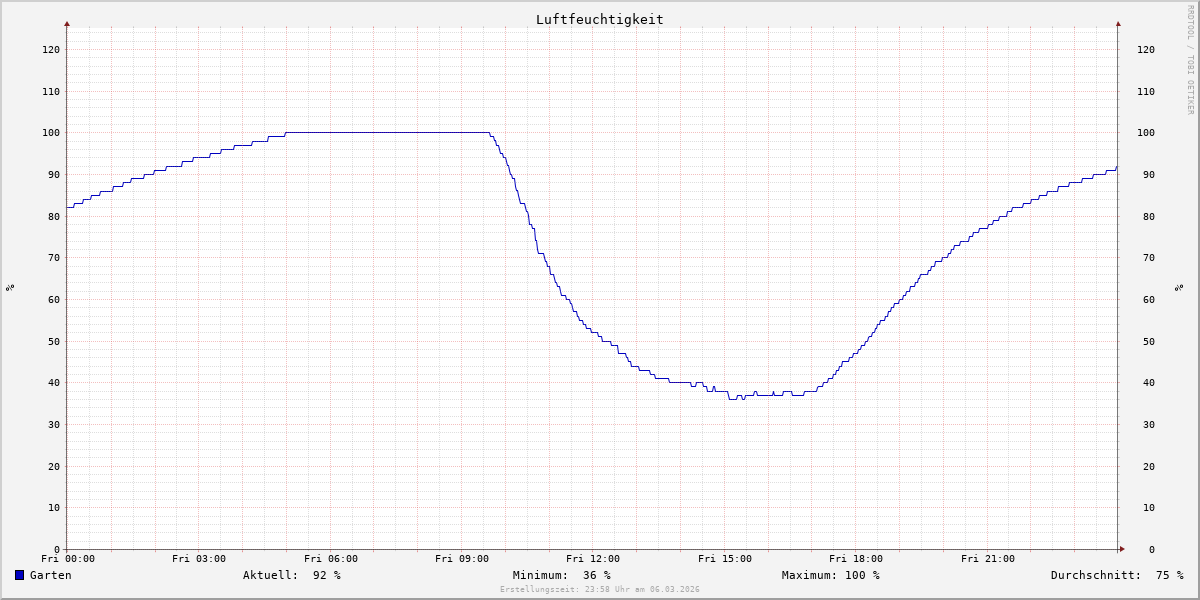This screenshot has width=1200, height=600.
Task: Click the Fri 03:00 time axis label
Action: [199, 559]
